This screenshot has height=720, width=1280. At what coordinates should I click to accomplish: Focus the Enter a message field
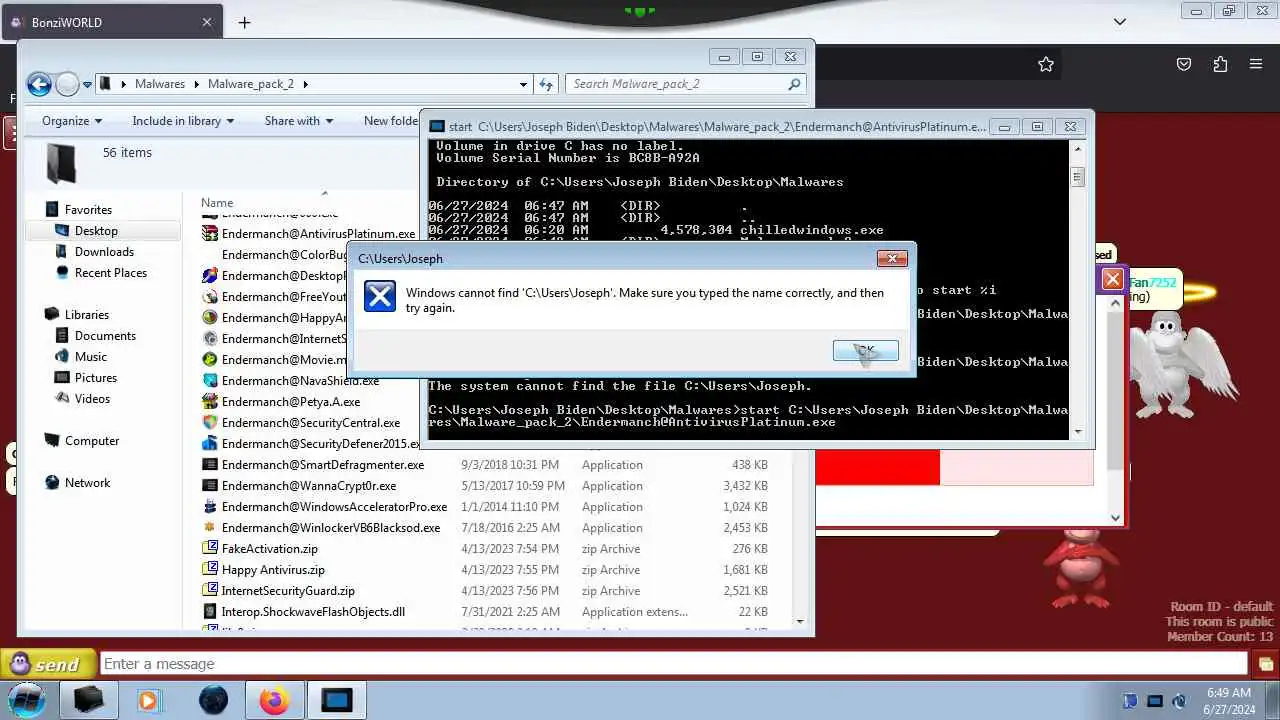click(673, 664)
